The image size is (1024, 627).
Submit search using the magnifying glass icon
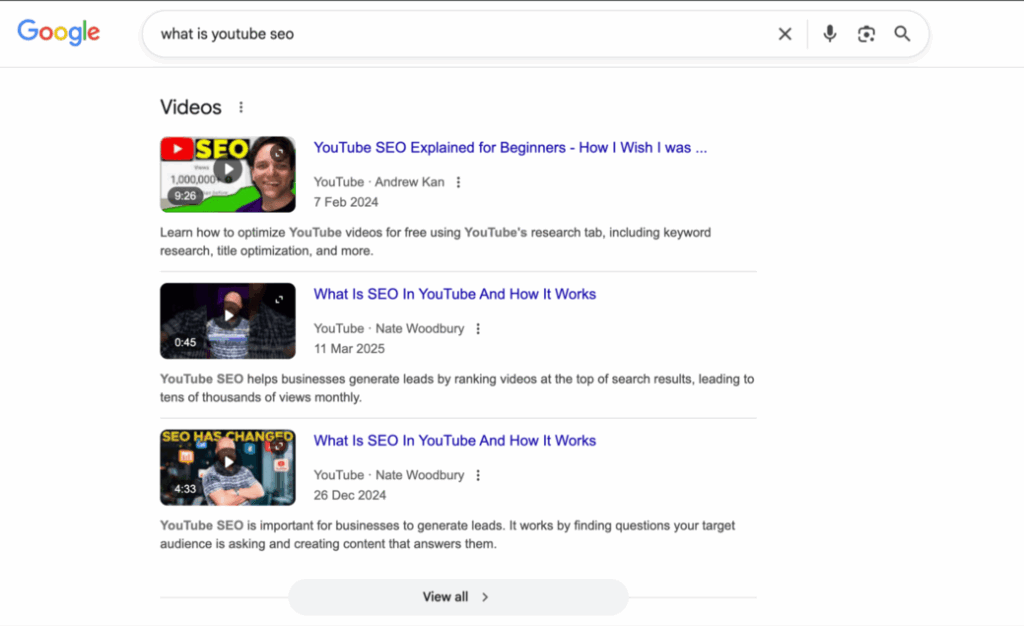902,33
